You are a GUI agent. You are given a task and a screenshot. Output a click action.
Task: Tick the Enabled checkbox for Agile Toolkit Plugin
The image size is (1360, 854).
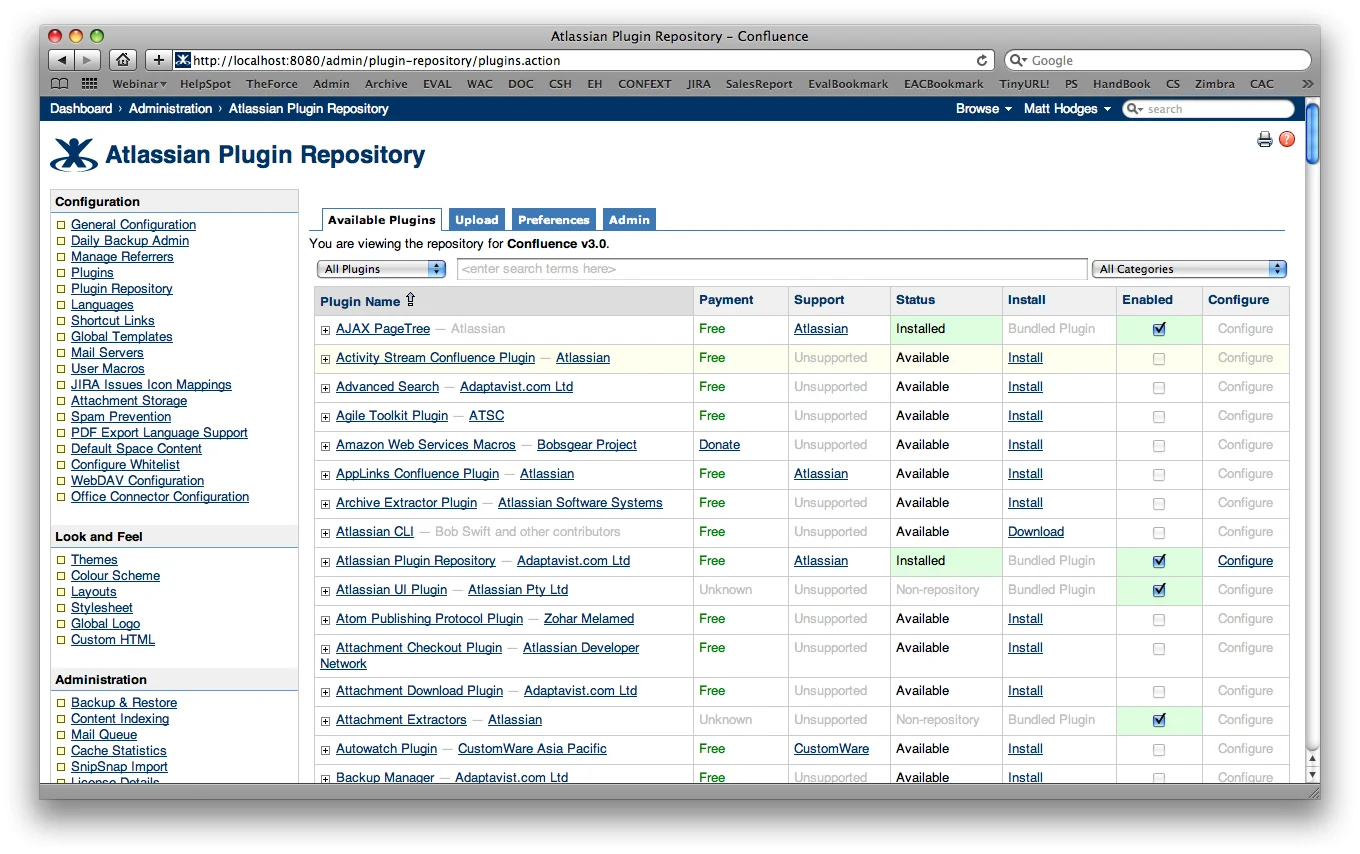[1159, 416]
